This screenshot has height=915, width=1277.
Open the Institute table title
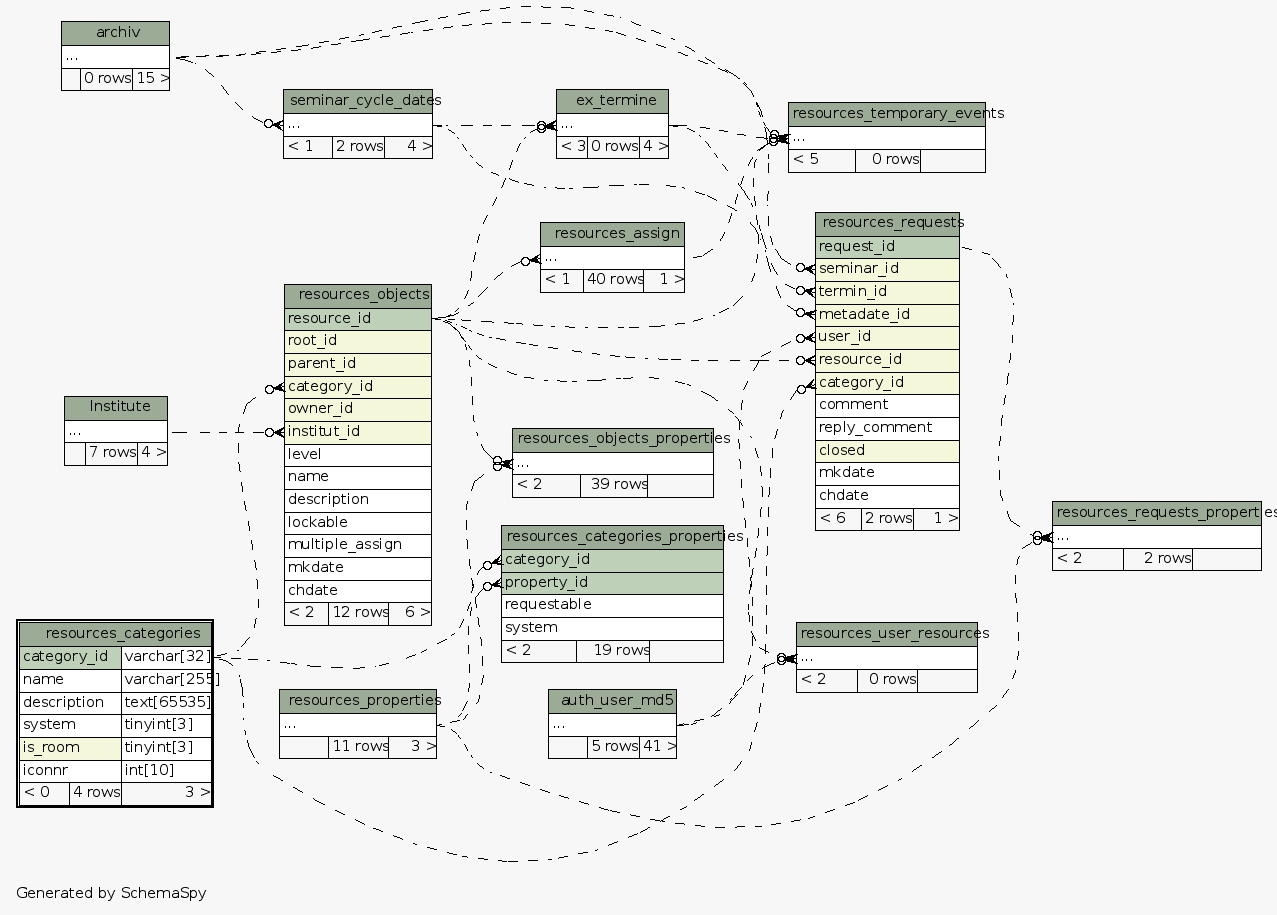pos(116,407)
